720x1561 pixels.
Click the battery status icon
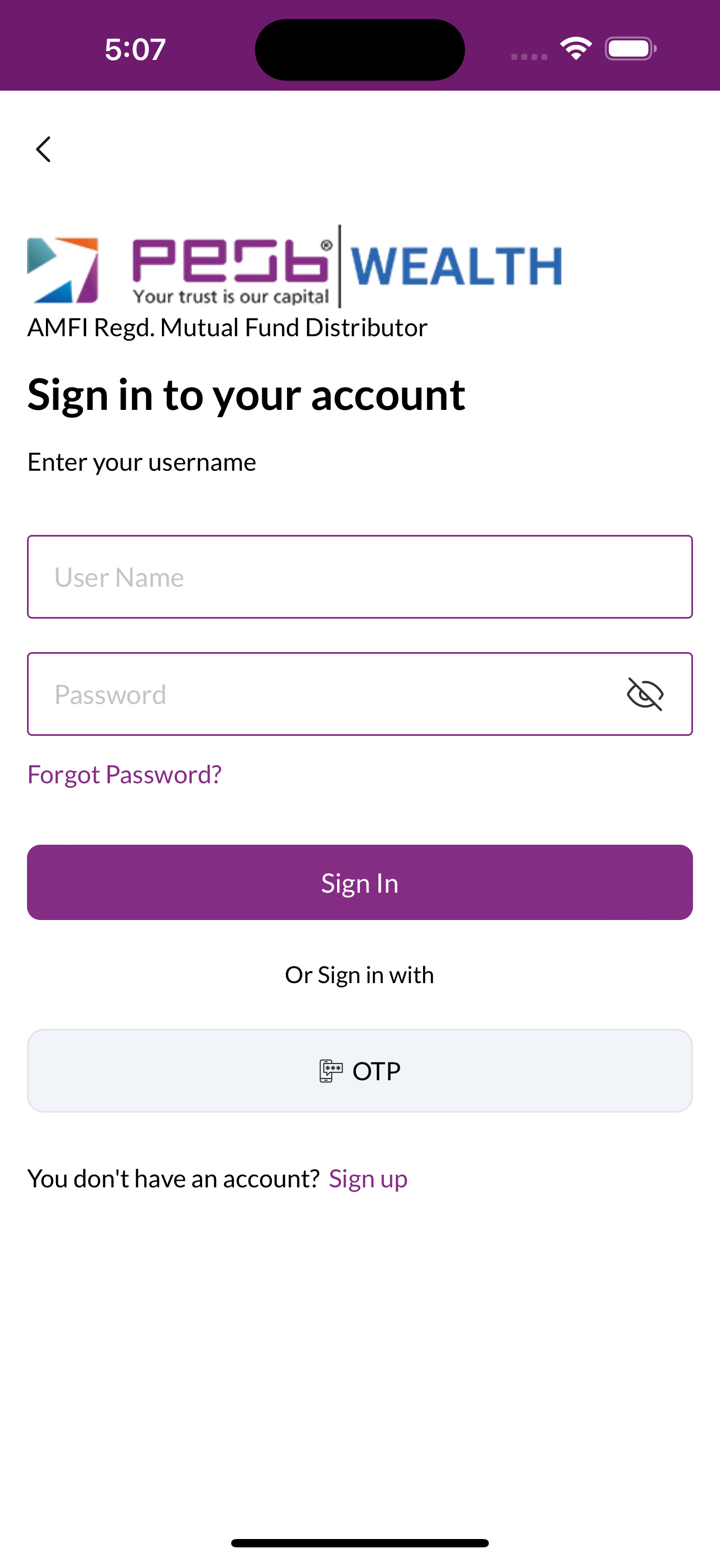click(x=630, y=48)
